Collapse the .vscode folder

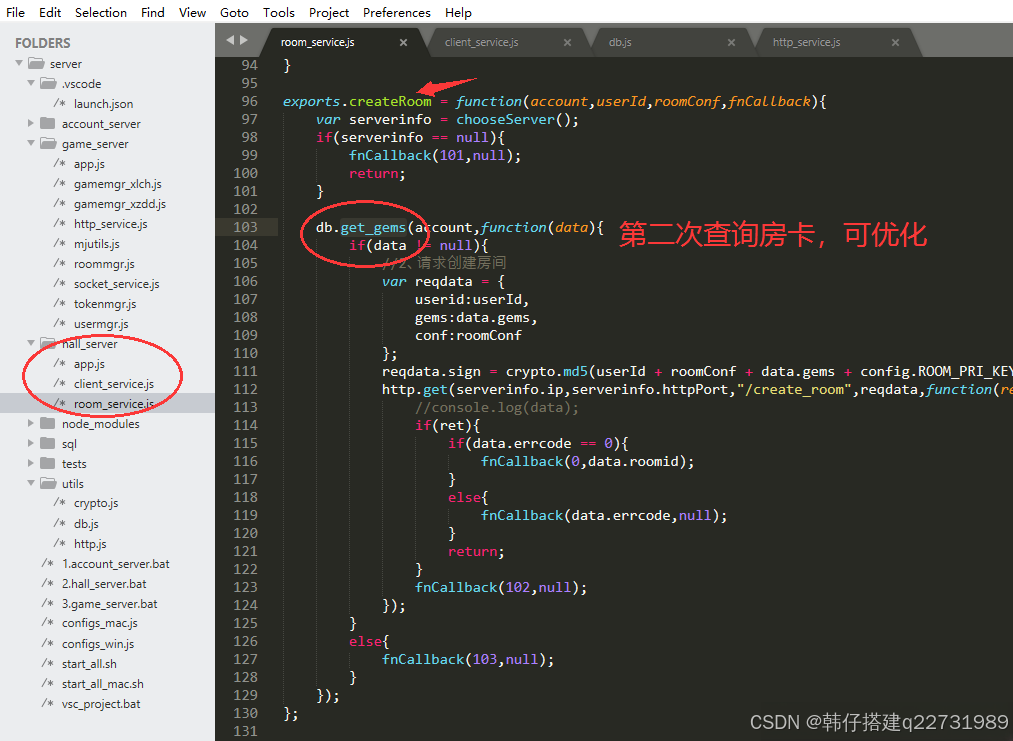click(x=31, y=83)
